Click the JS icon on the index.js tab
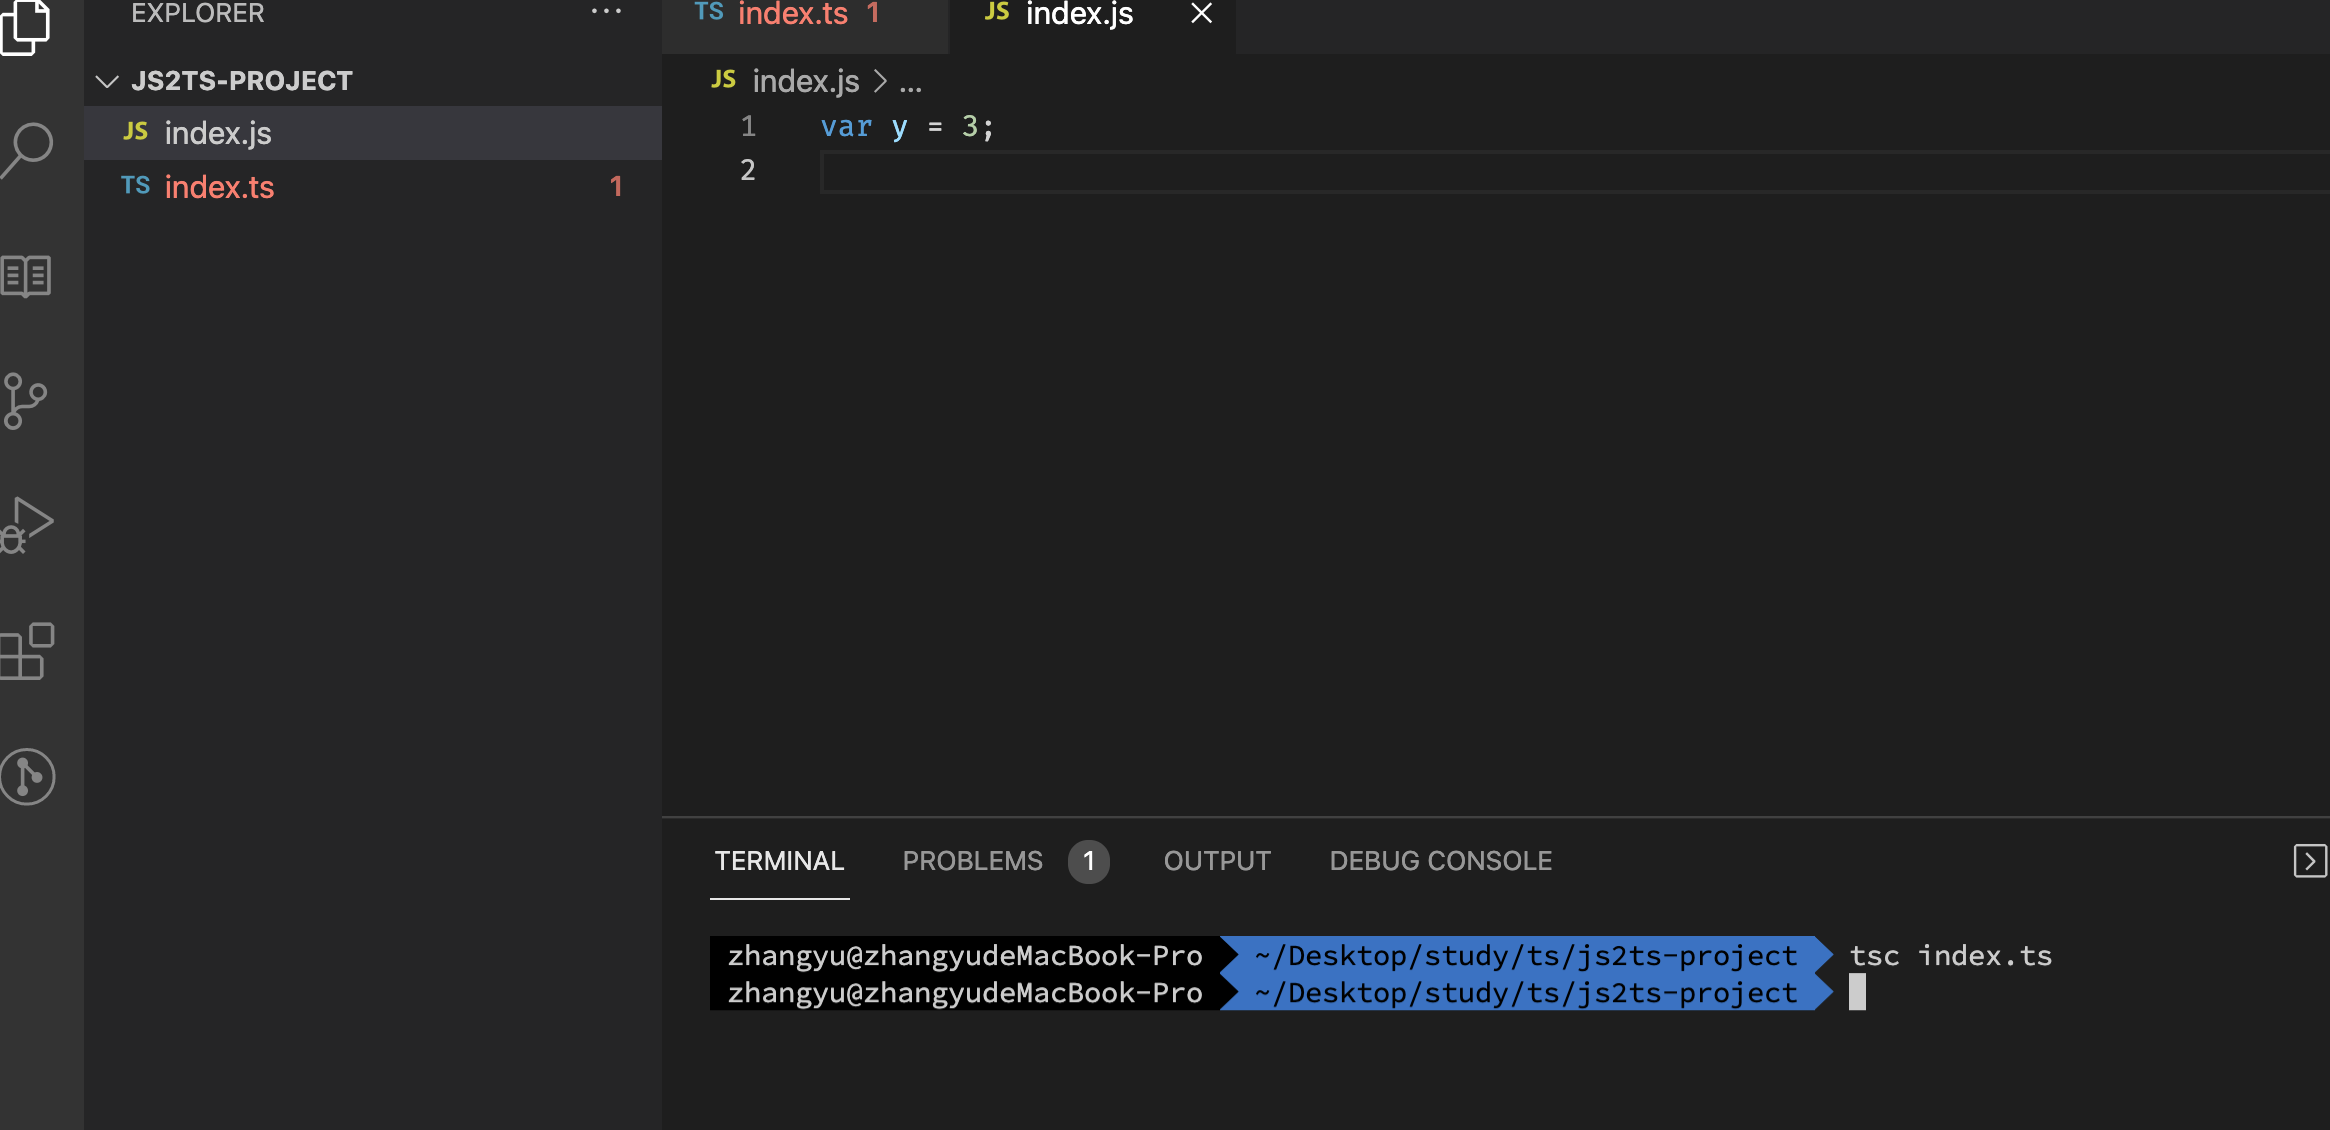 tap(995, 14)
